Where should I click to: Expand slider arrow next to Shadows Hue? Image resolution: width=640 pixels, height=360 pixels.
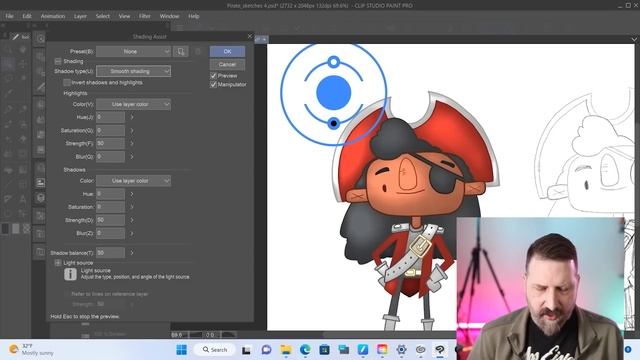coord(132,194)
